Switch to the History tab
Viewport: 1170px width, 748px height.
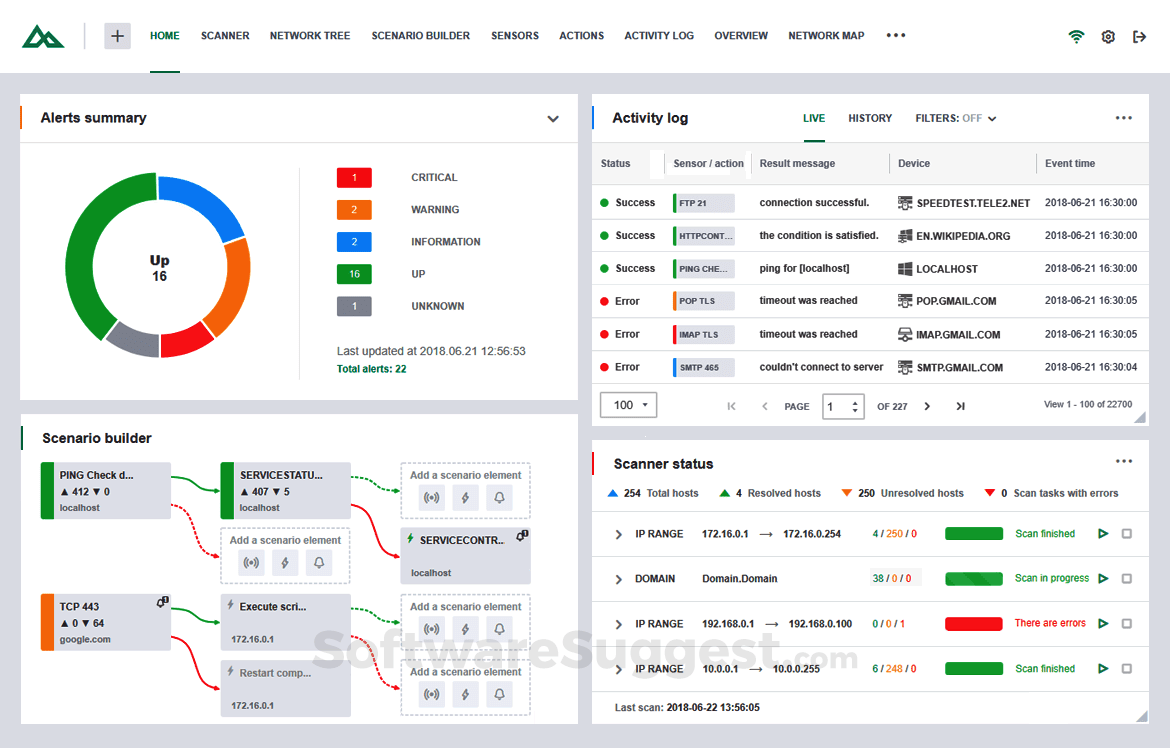(869, 118)
